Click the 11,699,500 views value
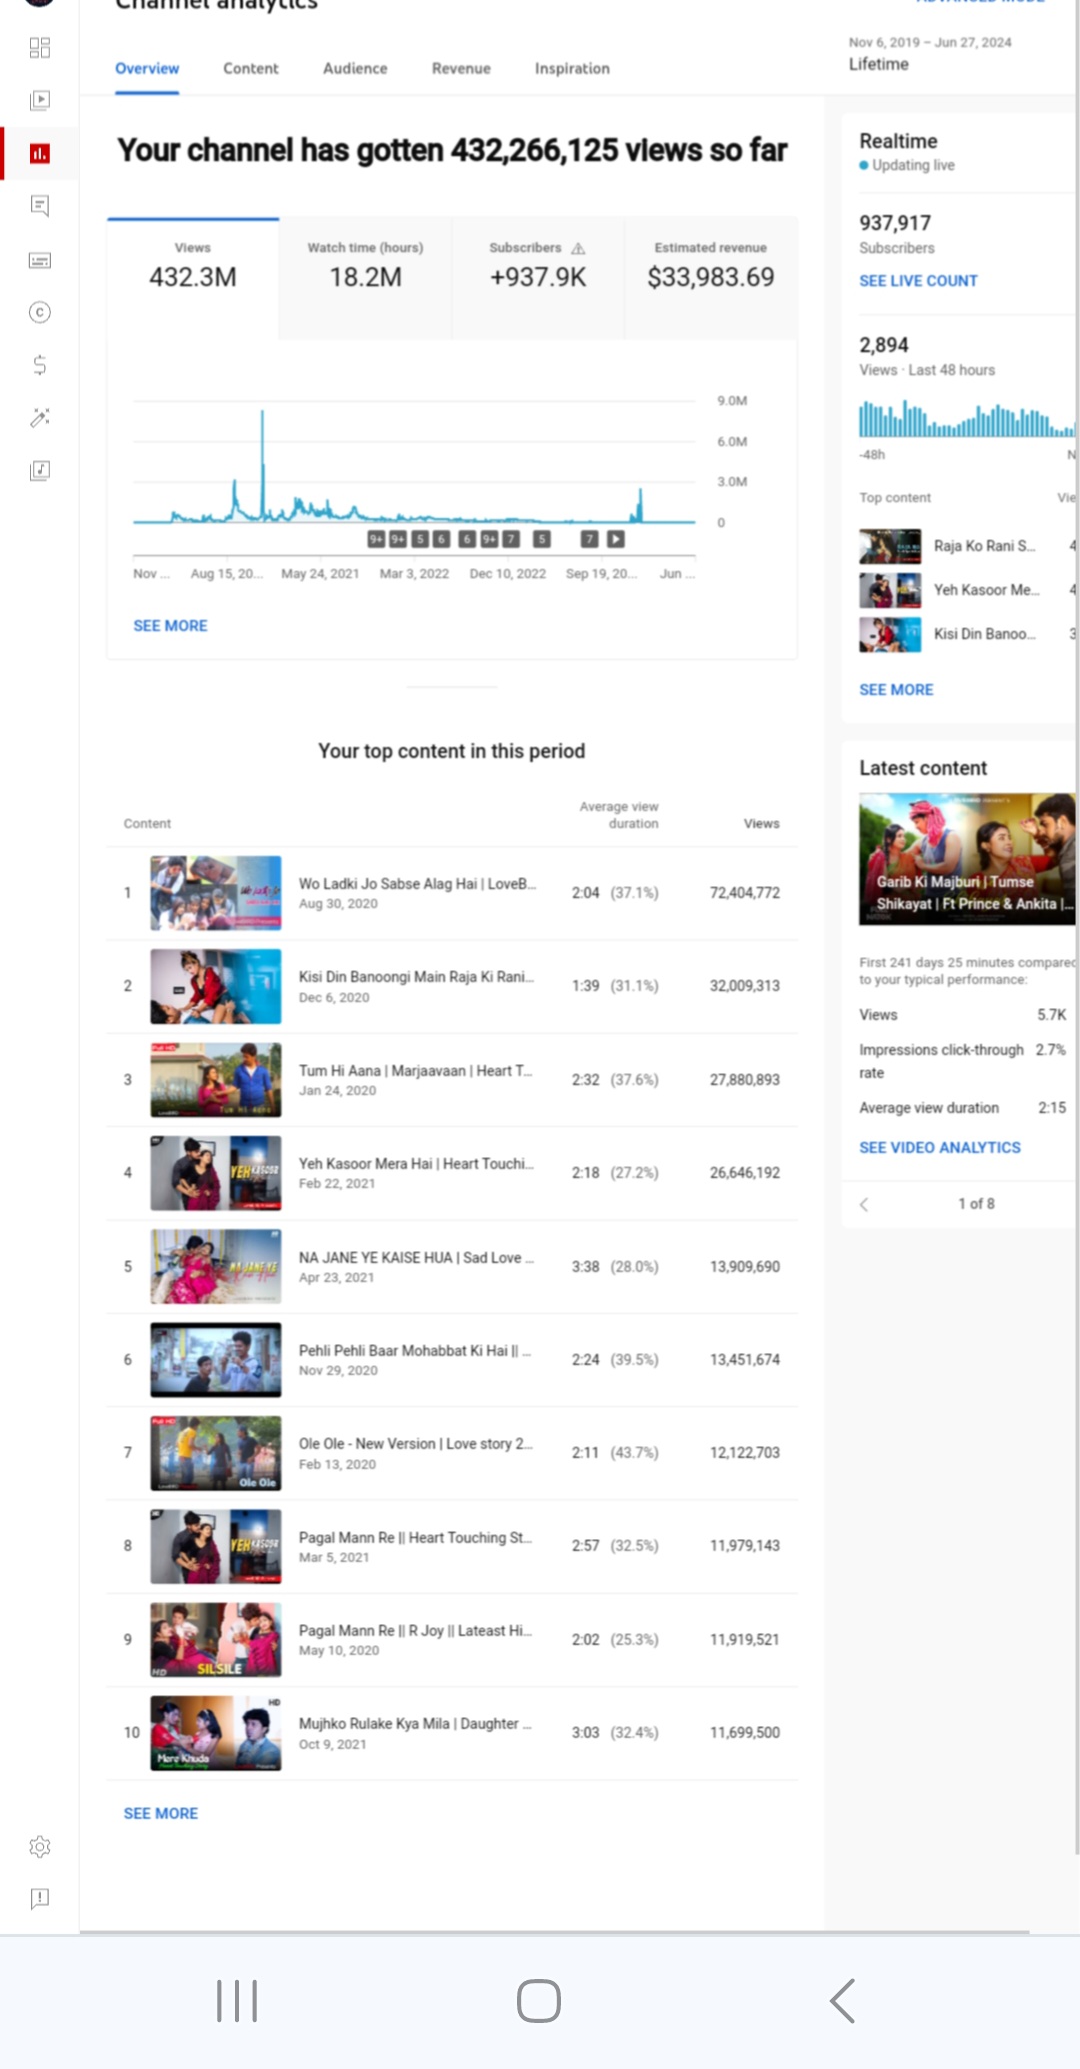 click(x=745, y=1733)
